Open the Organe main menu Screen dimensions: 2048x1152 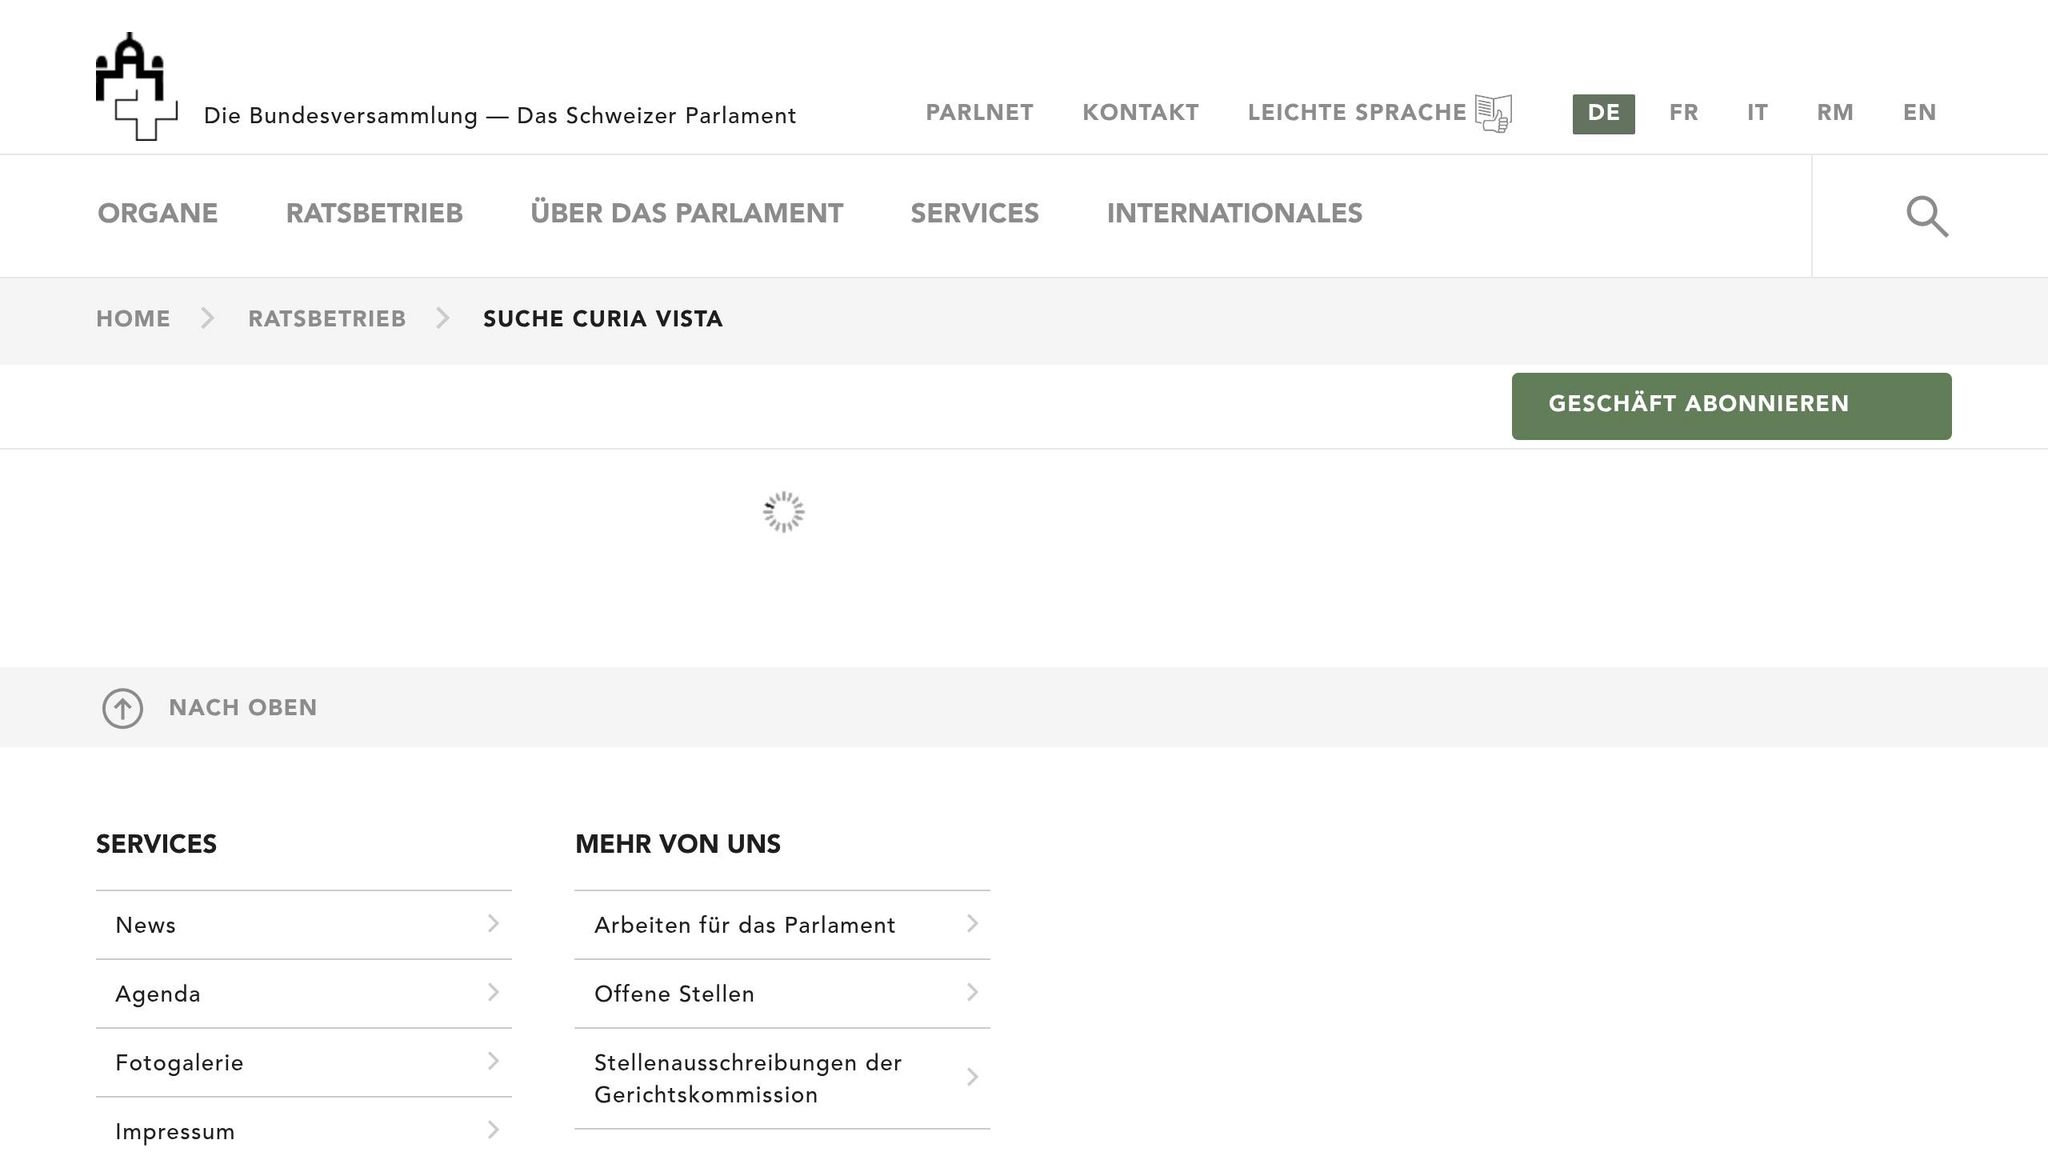point(158,214)
